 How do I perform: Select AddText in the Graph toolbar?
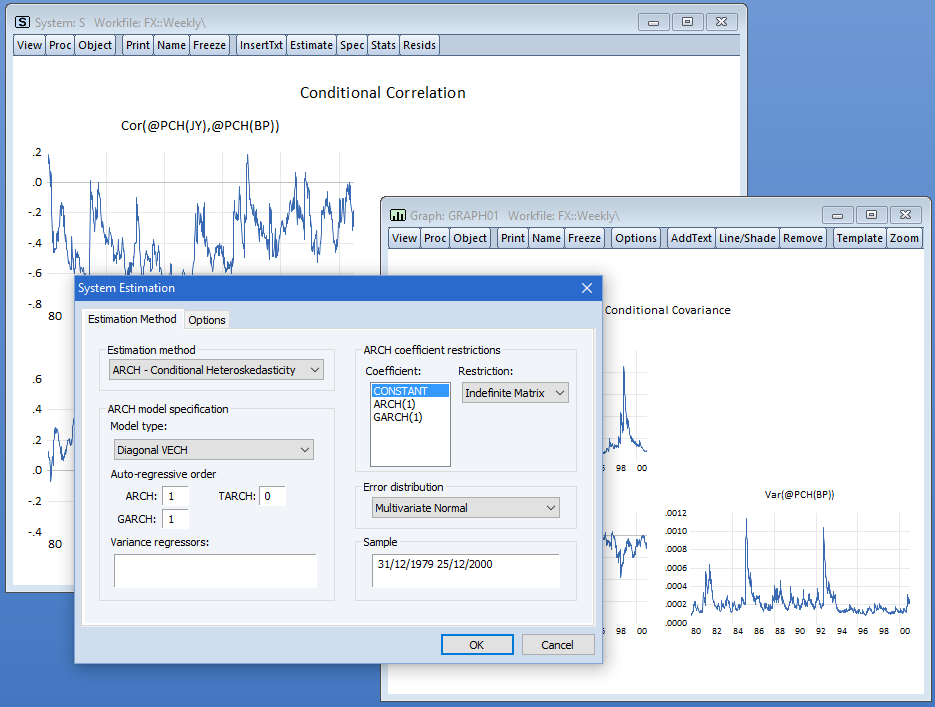(x=691, y=238)
